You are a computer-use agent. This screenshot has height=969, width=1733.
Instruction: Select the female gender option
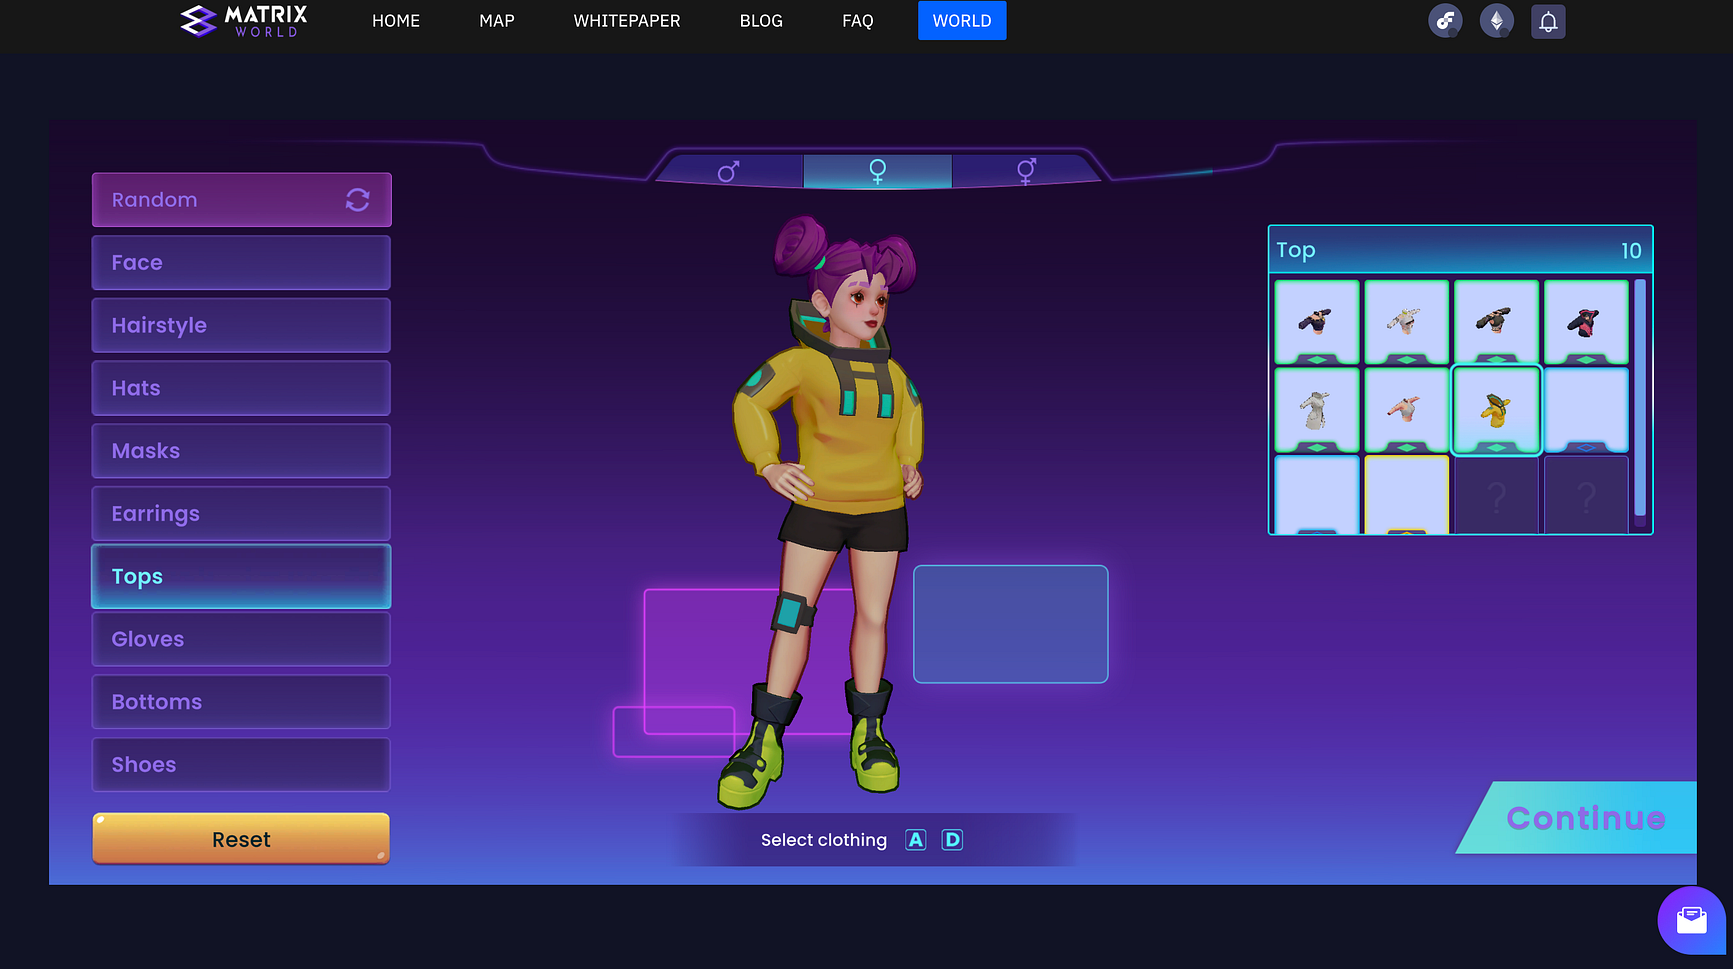(x=877, y=172)
